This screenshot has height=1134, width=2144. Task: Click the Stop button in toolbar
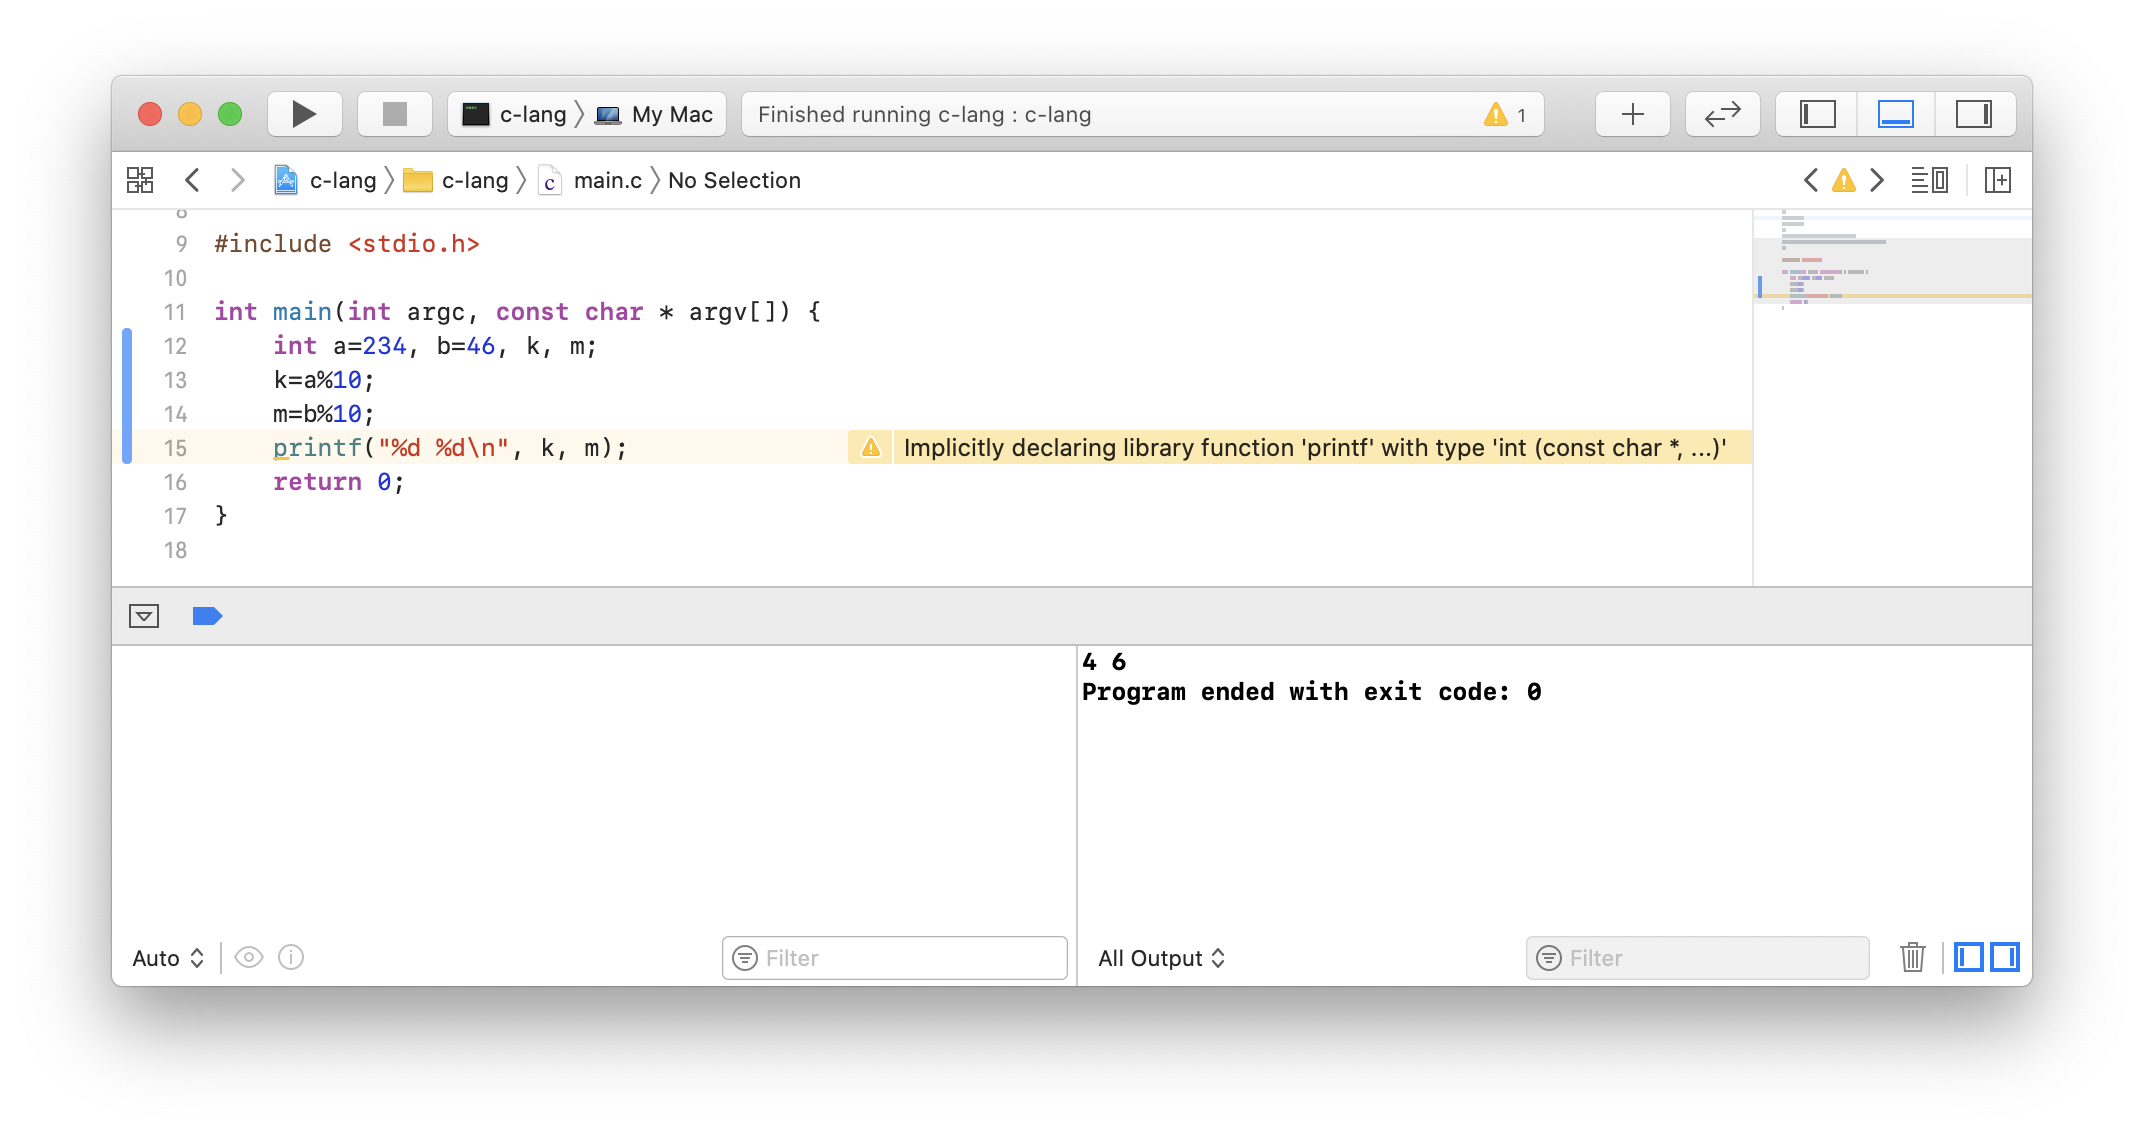tap(395, 114)
